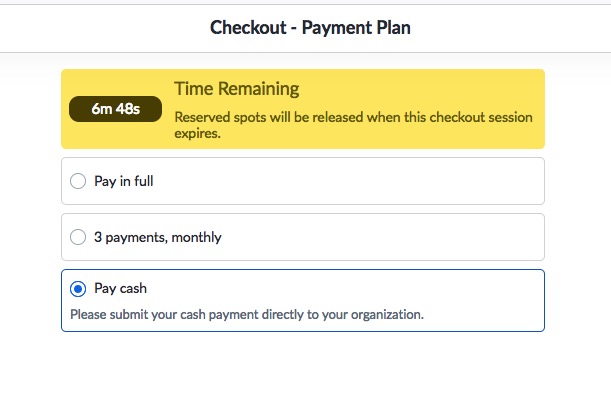Click empty space inside 3 payments card
Screen dimensions: 611x418
click(382, 237)
